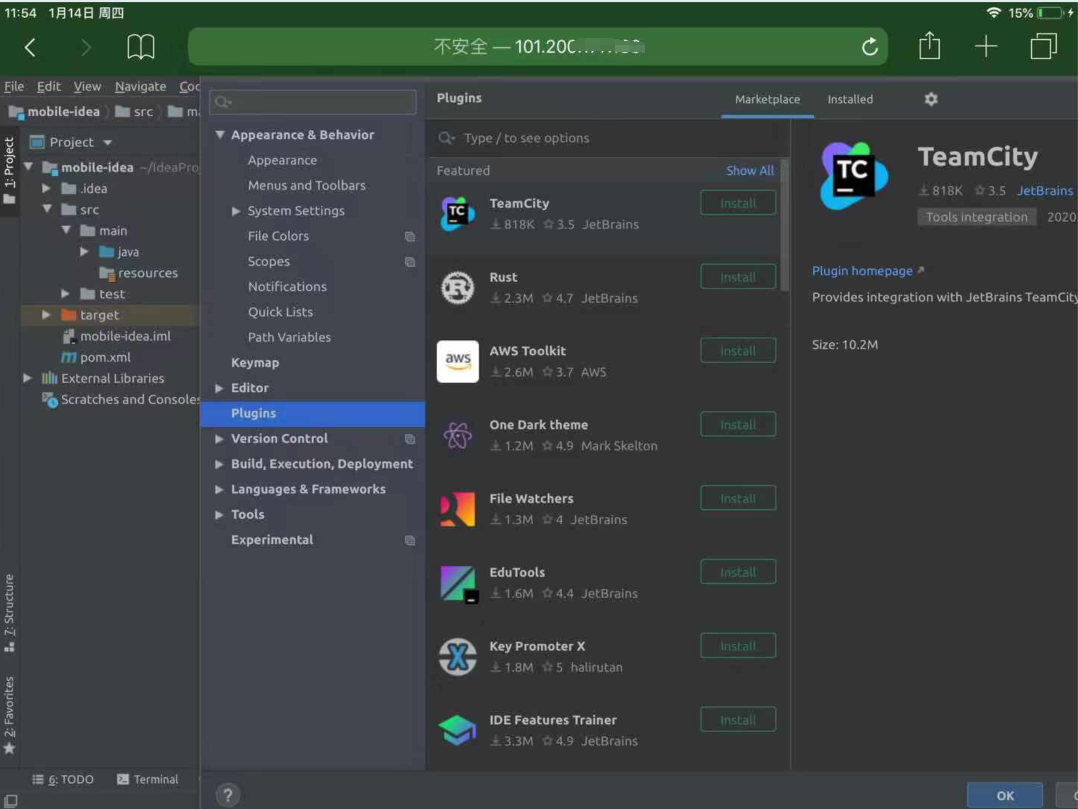Screen dimensions: 1078x809
Task: Click the Scopes project-level icon
Action: [x=410, y=262]
